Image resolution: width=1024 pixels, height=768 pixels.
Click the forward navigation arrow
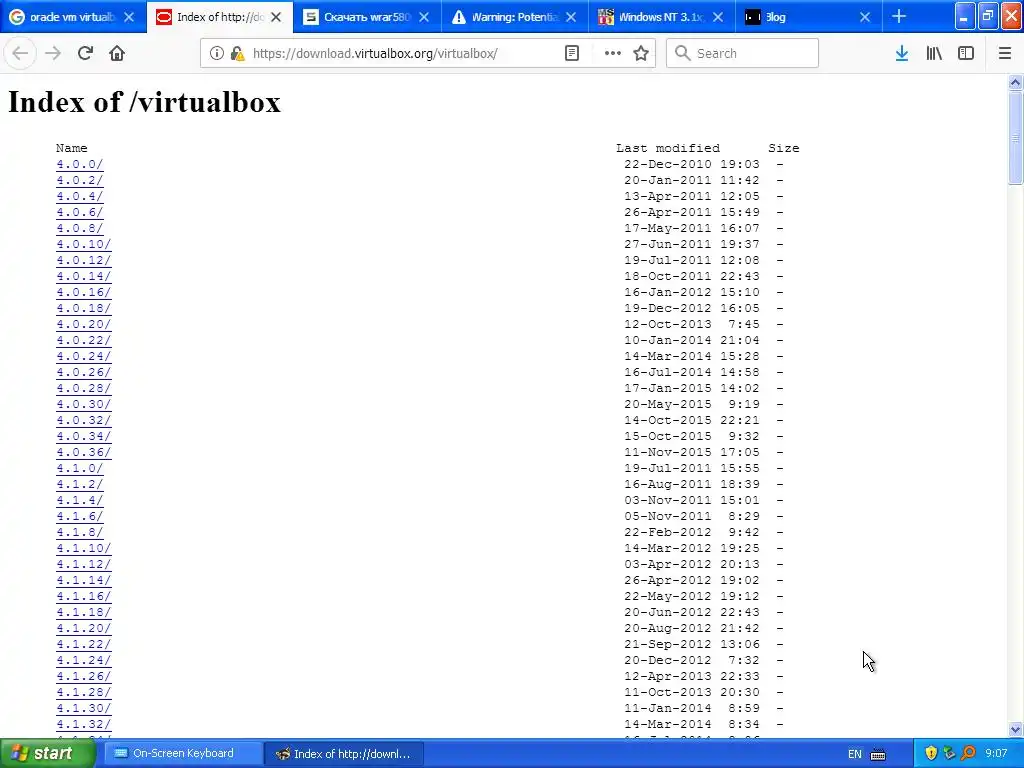pyautogui.click(x=53, y=53)
